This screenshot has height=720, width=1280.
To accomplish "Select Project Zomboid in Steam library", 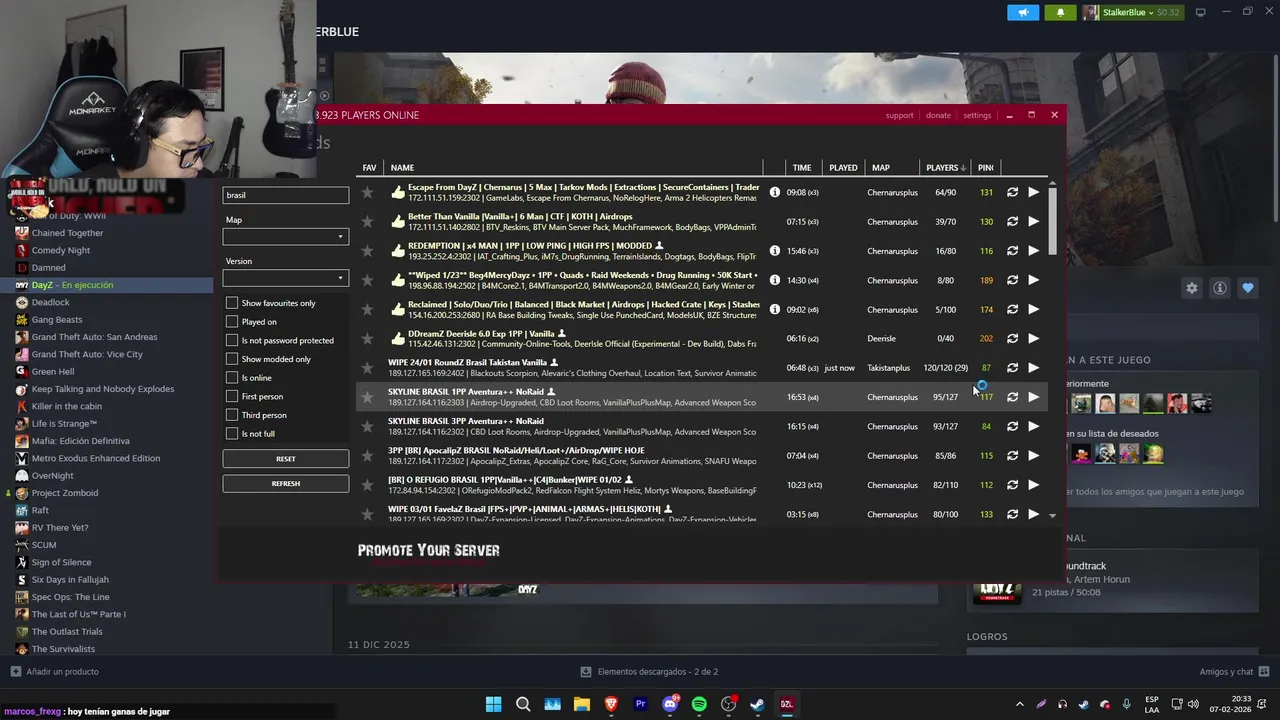I will coord(65,493).
